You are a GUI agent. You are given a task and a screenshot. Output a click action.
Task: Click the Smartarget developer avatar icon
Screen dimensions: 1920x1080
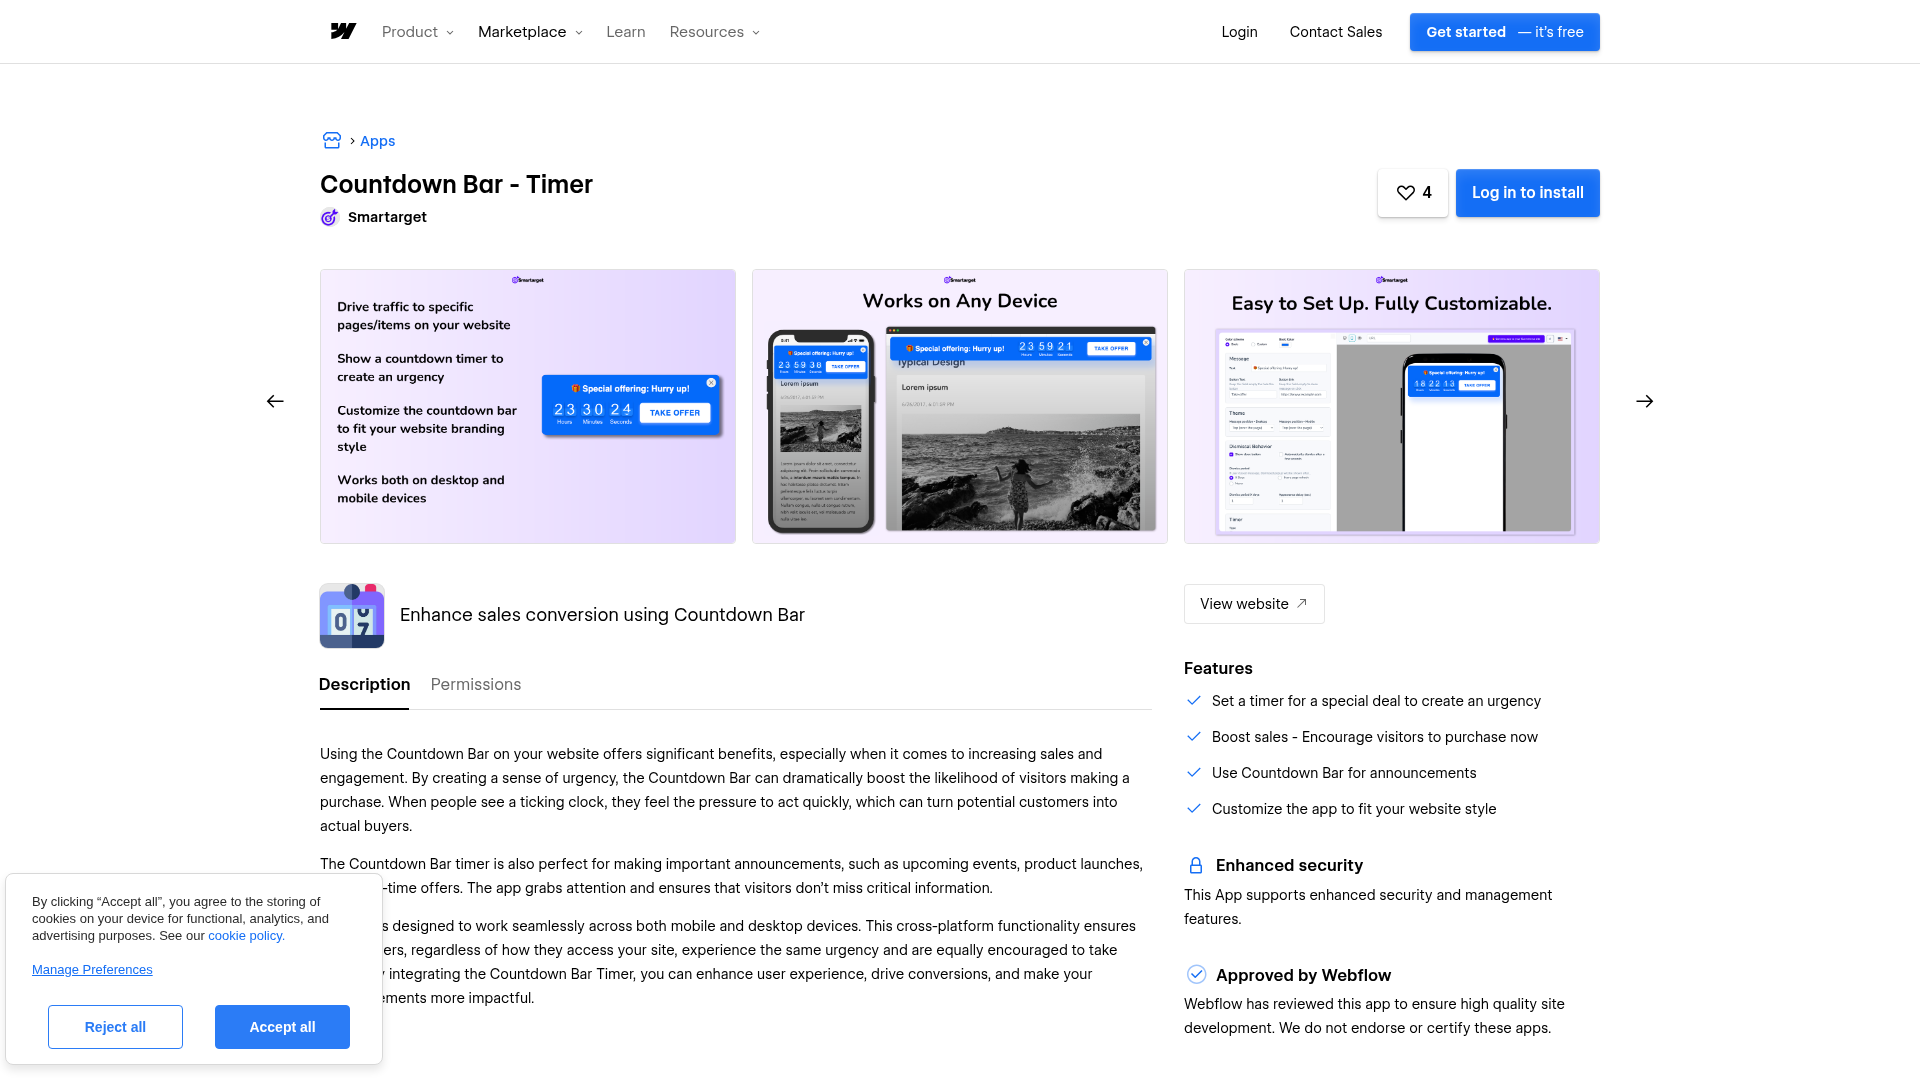[329, 218]
